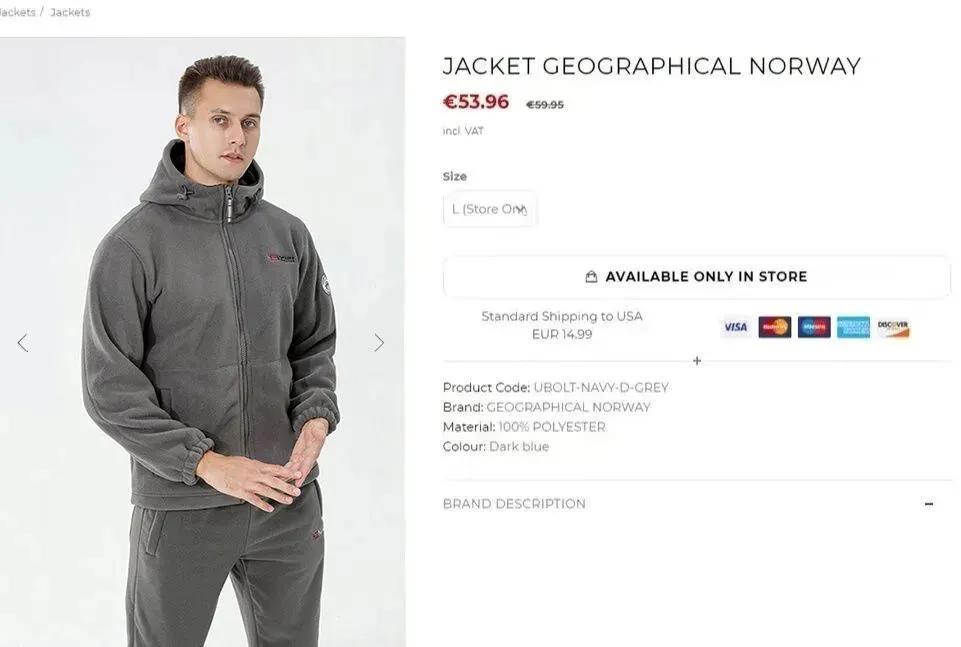Click the Visa payment icon
Screen dimensions: 961x647
point(736,327)
